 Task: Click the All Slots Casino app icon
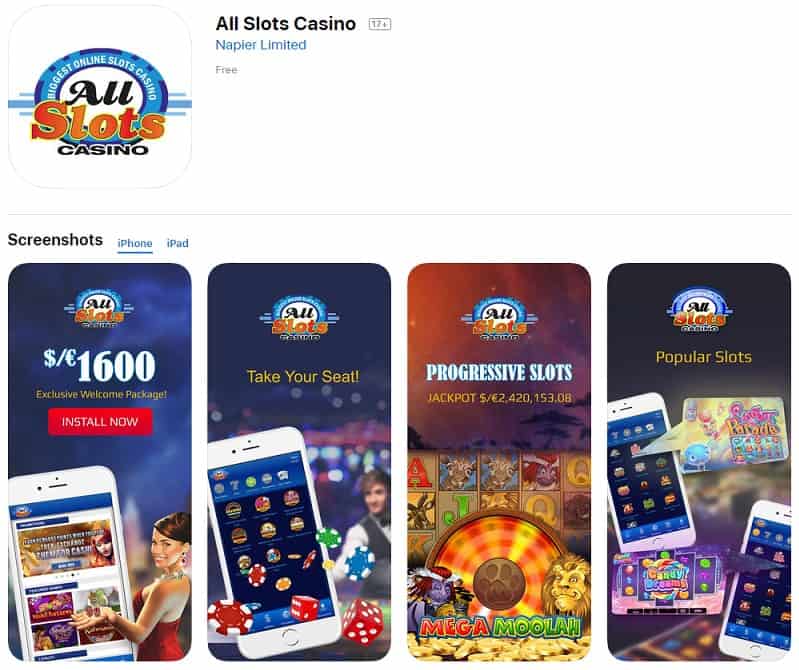coord(100,97)
